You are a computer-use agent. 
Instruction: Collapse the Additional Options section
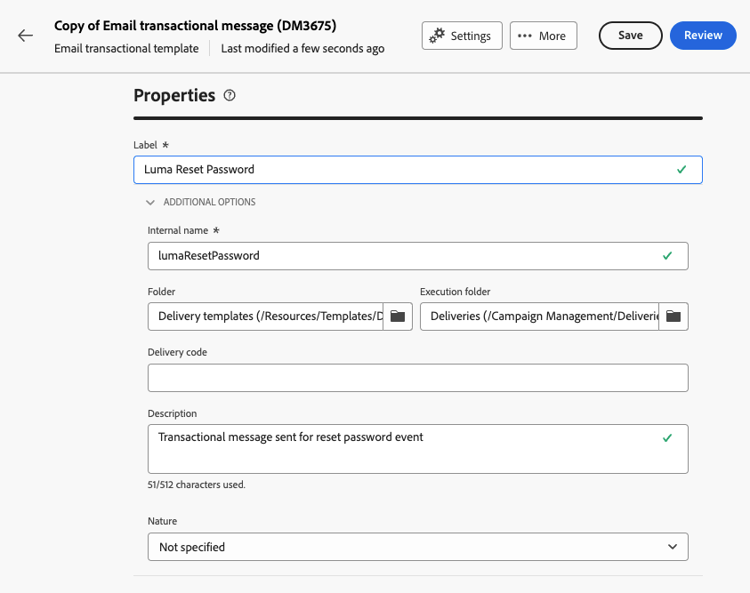[201, 202]
